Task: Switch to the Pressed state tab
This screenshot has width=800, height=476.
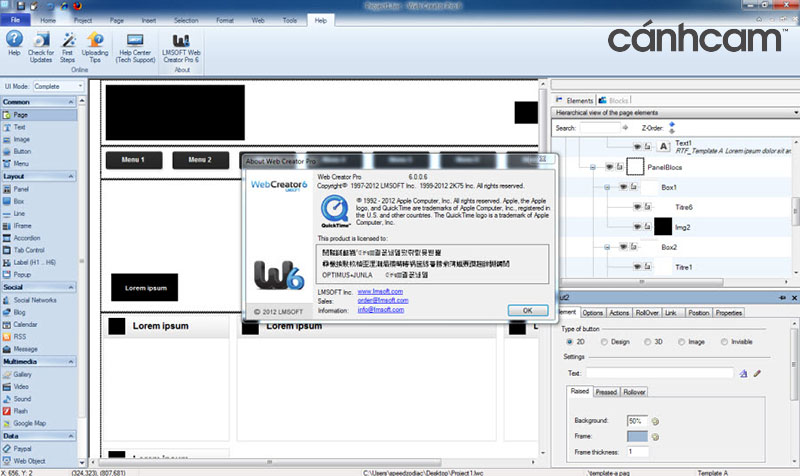Action: click(x=606, y=392)
